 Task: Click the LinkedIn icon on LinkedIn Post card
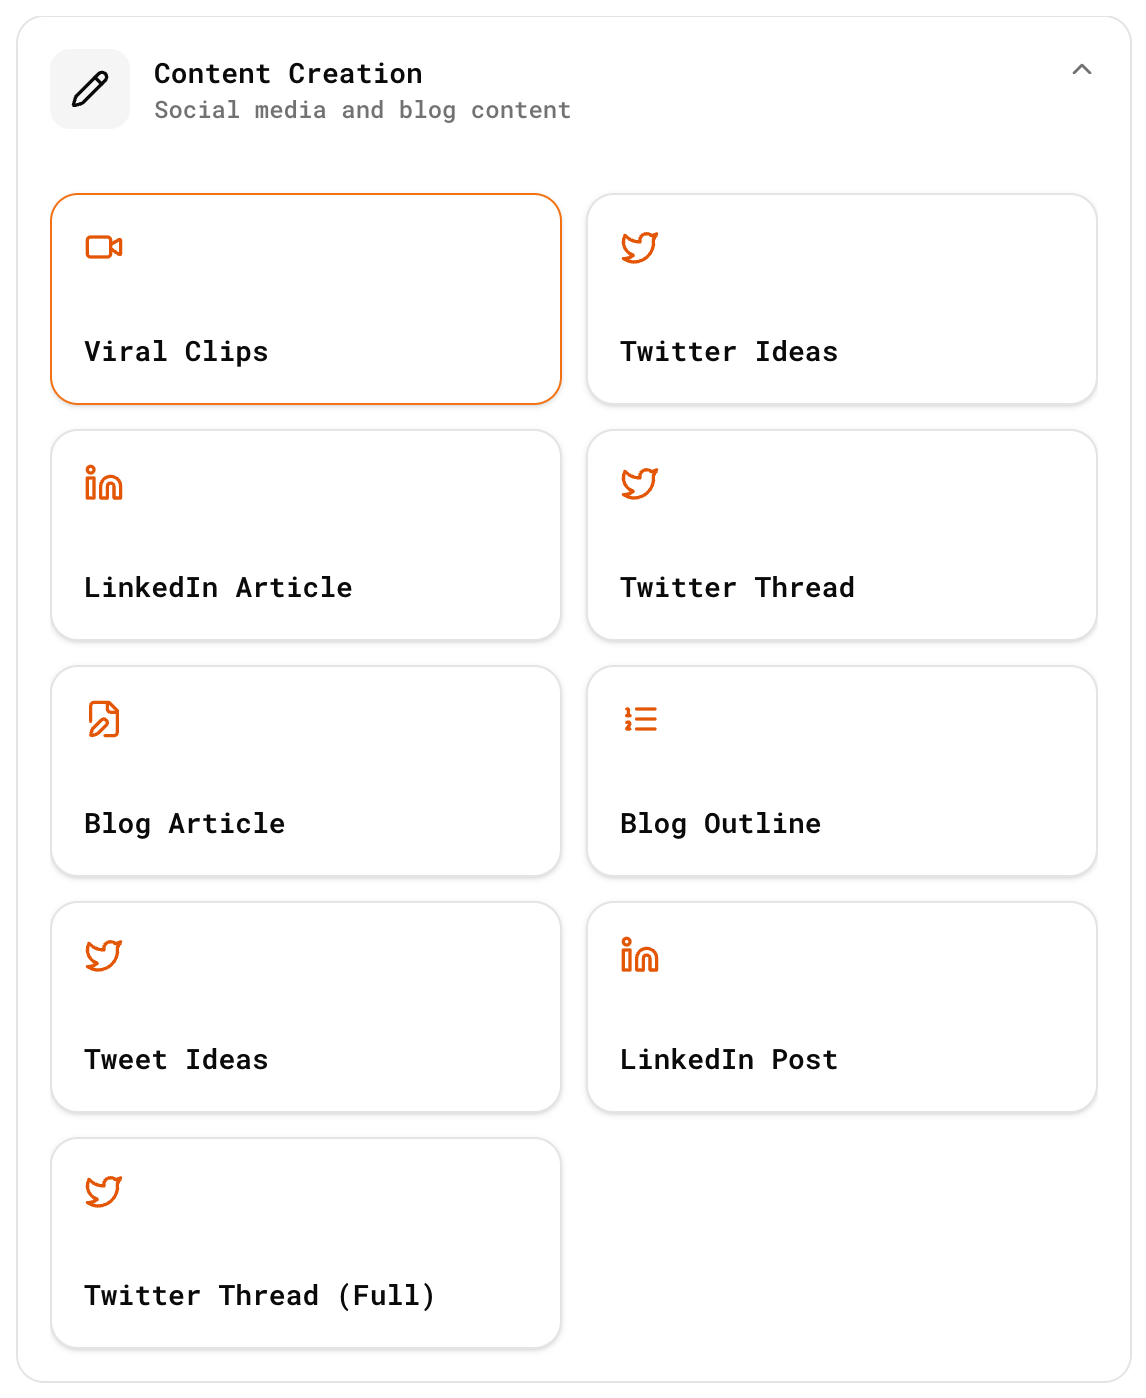point(639,954)
